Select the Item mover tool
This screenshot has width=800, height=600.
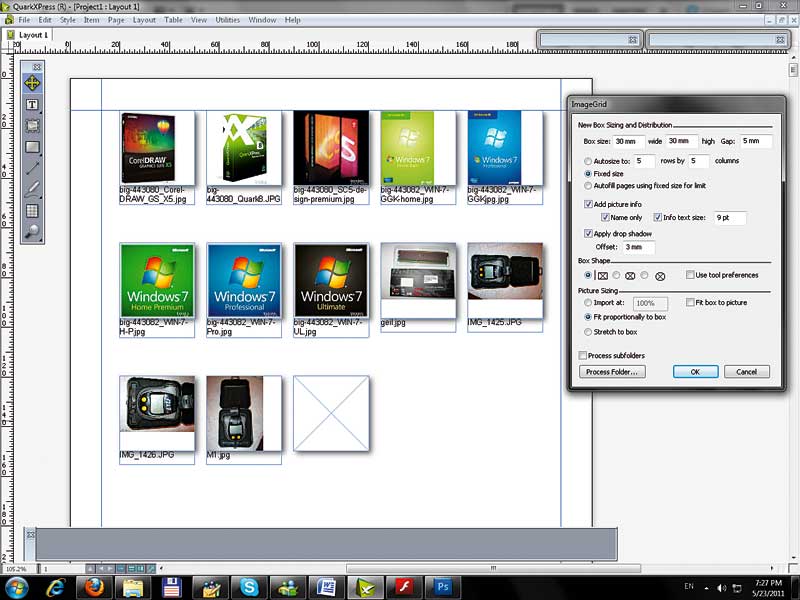32,83
